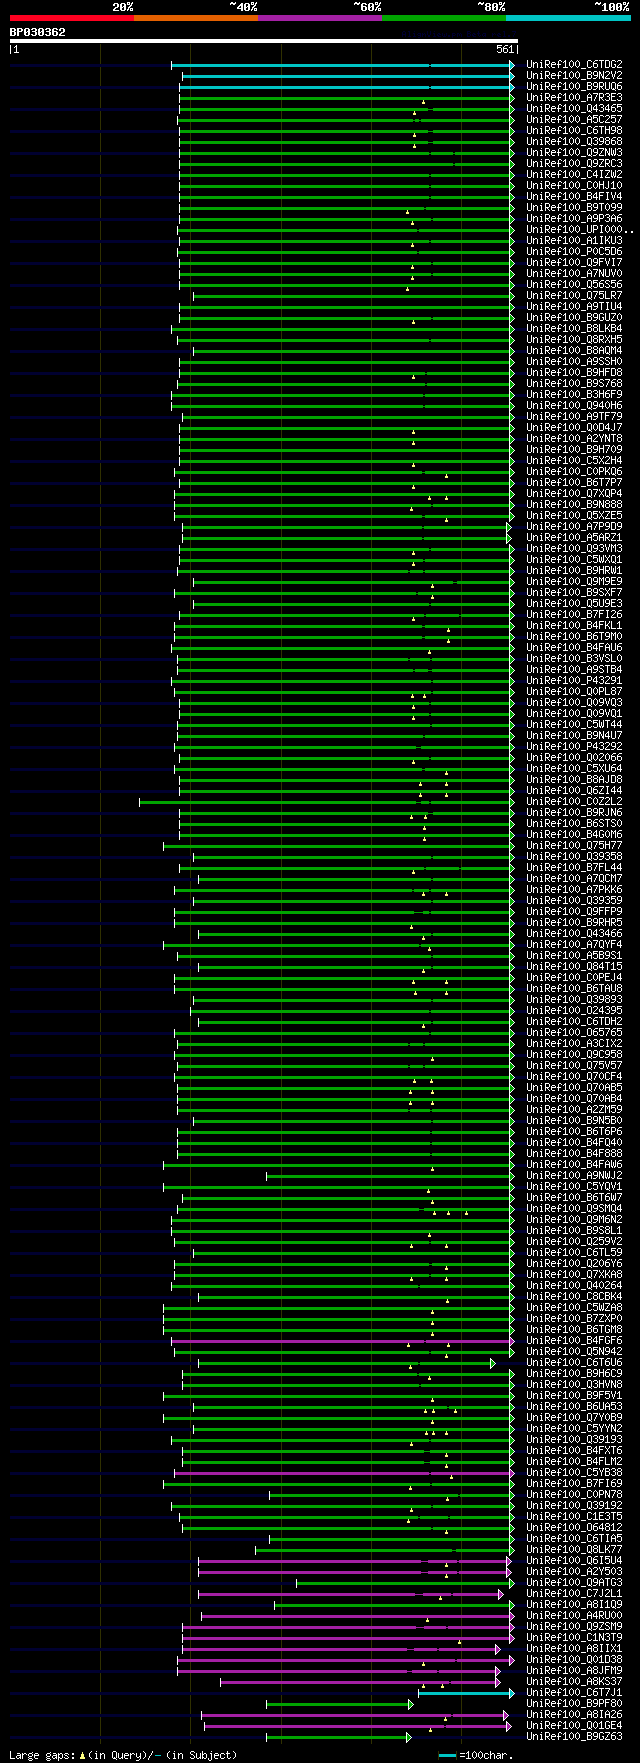Viewport: 640px width, 1763px height.
Task: Select the label UniRef100_C6T7J1
Action: pyautogui.click(x=574, y=1692)
